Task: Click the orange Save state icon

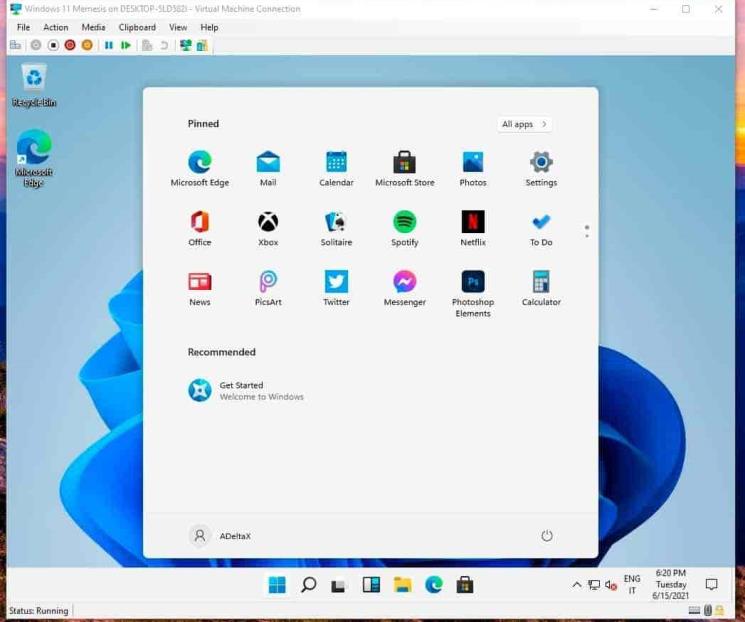Action: tap(87, 45)
